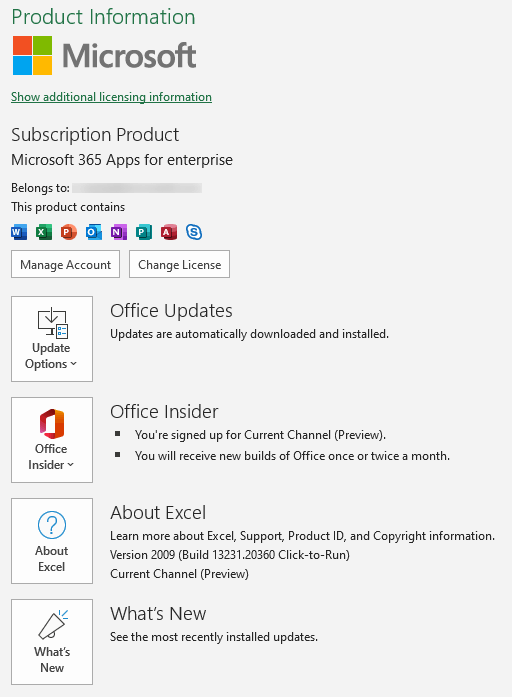Click the PowerPoint app icon
Viewport: 512px width, 697px height.
tap(69, 232)
